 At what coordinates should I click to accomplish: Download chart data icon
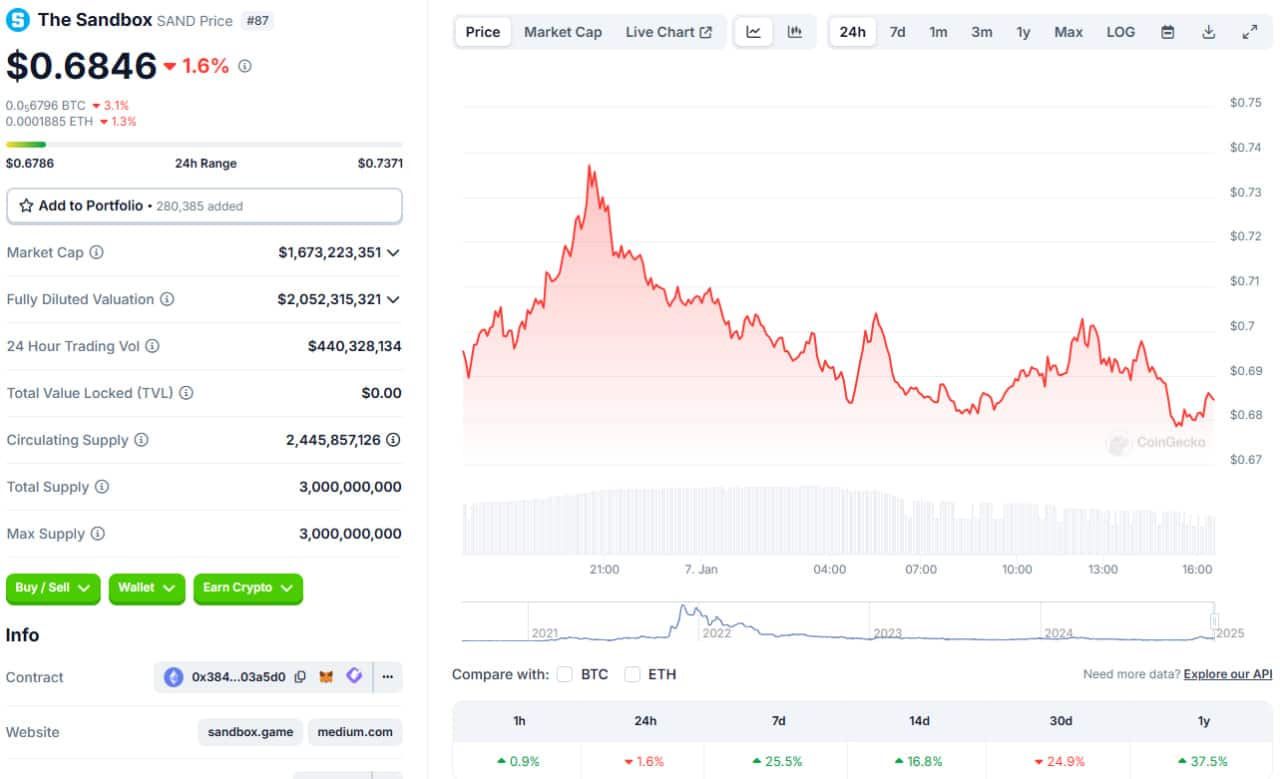tap(1208, 32)
